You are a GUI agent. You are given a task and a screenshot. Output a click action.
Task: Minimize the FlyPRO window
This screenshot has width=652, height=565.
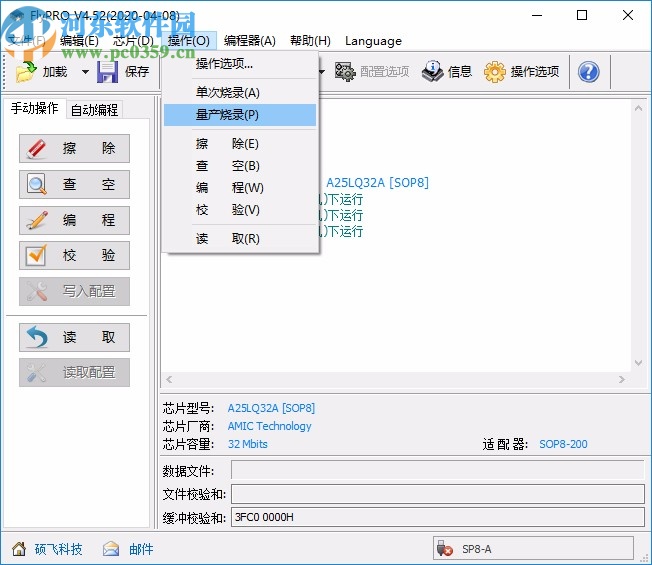pos(537,15)
